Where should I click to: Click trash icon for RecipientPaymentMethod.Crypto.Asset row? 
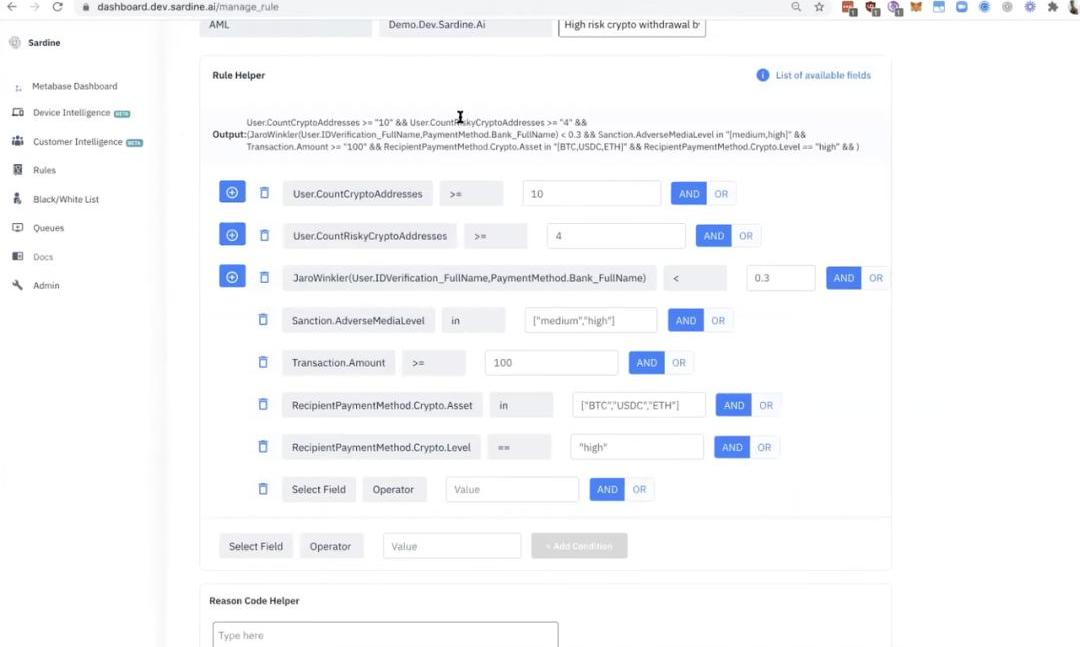pyautogui.click(x=263, y=404)
